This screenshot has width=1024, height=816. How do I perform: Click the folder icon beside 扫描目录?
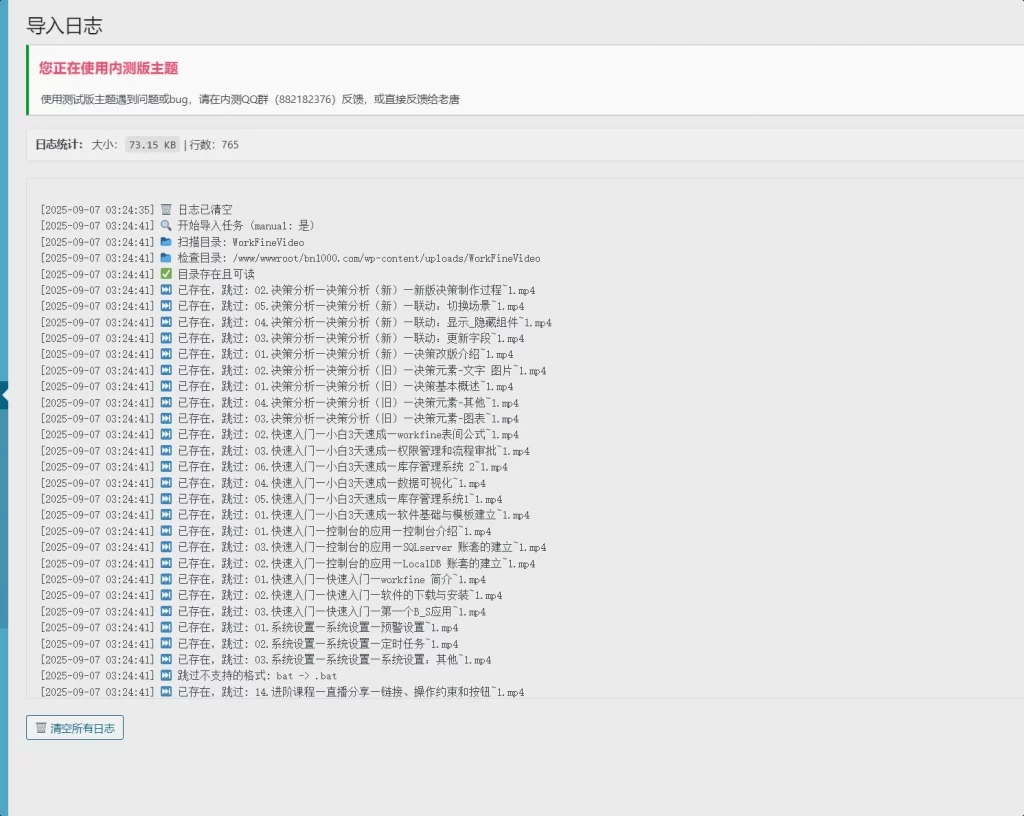click(x=166, y=242)
